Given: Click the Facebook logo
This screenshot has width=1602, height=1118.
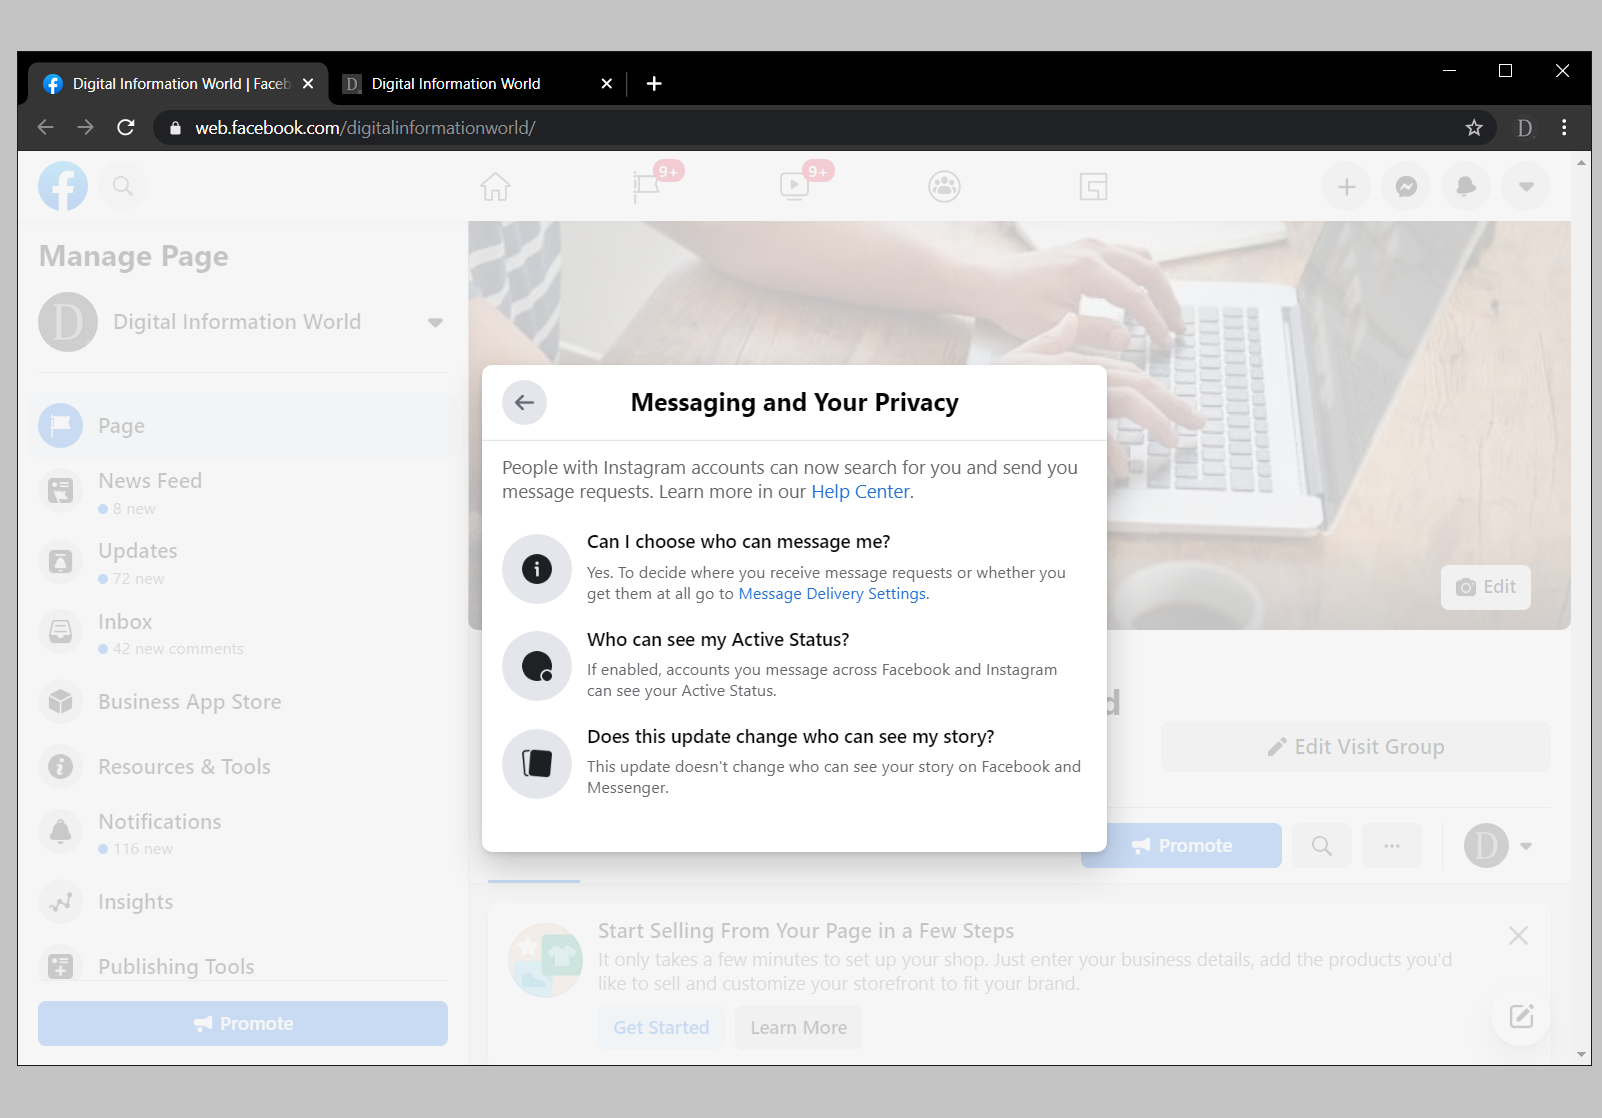Looking at the screenshot, I should (x=63, y=186).
